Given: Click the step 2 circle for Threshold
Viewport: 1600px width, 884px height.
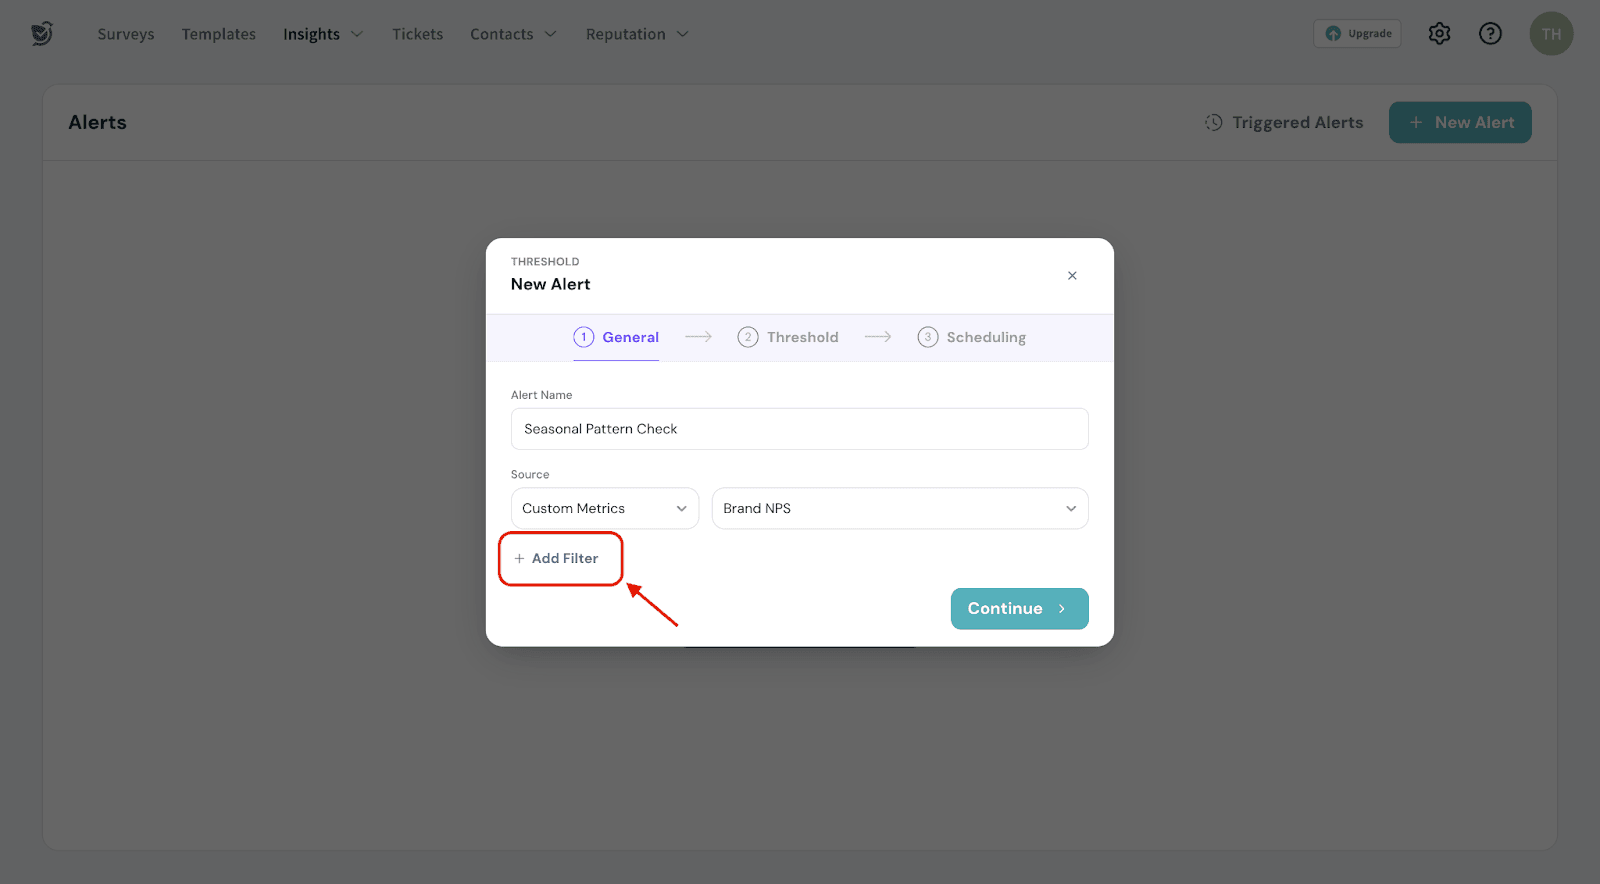Looking at the screenshot, I should click(x=748, y=337).
